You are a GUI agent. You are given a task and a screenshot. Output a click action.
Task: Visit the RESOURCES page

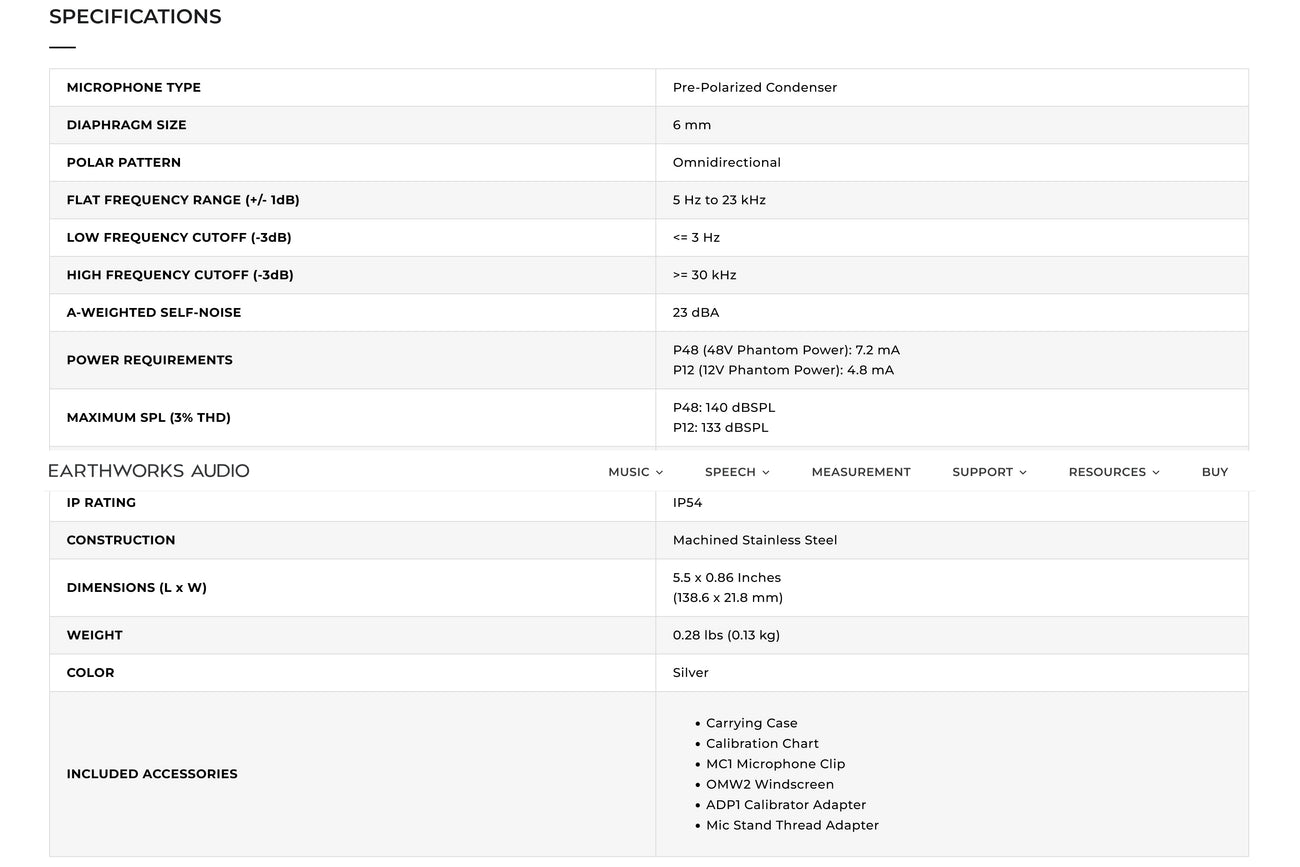[1107, 471]
